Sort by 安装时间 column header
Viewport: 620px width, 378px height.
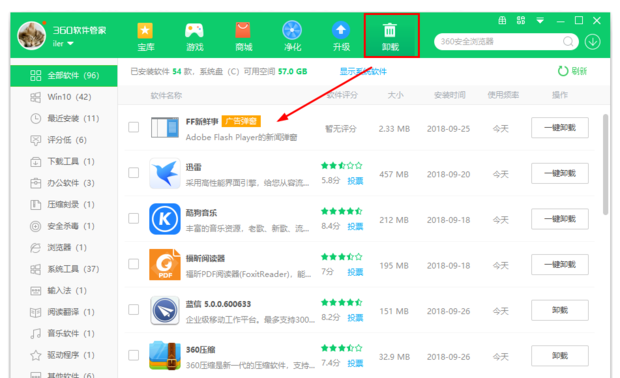[x=450, y=95]
